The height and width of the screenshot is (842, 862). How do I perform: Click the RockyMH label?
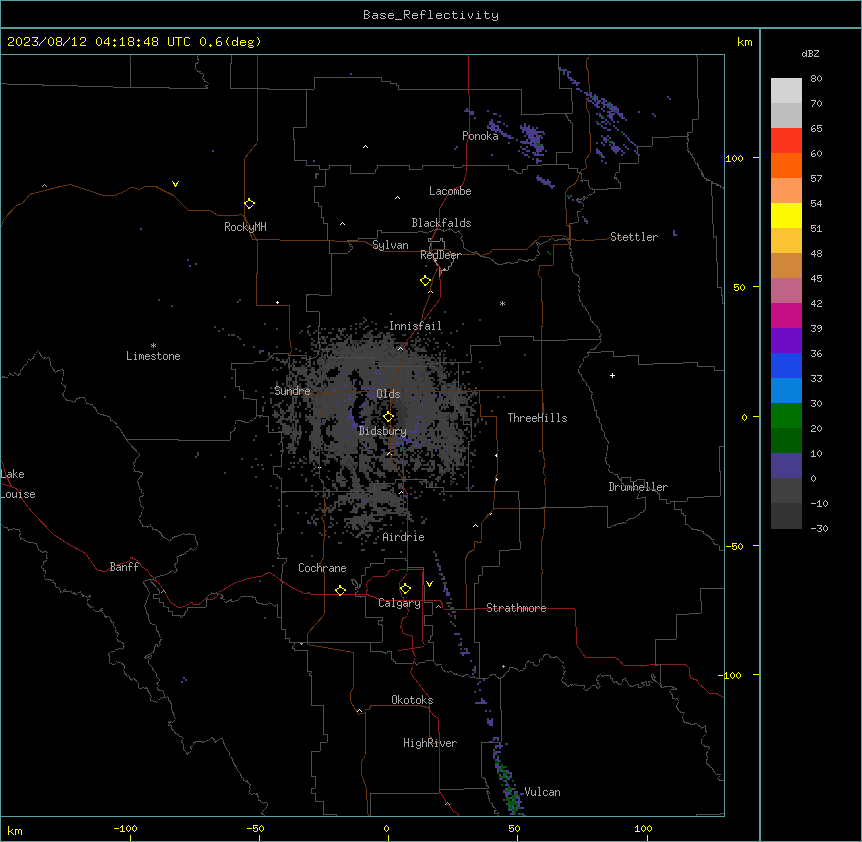[x=245, y=227]
